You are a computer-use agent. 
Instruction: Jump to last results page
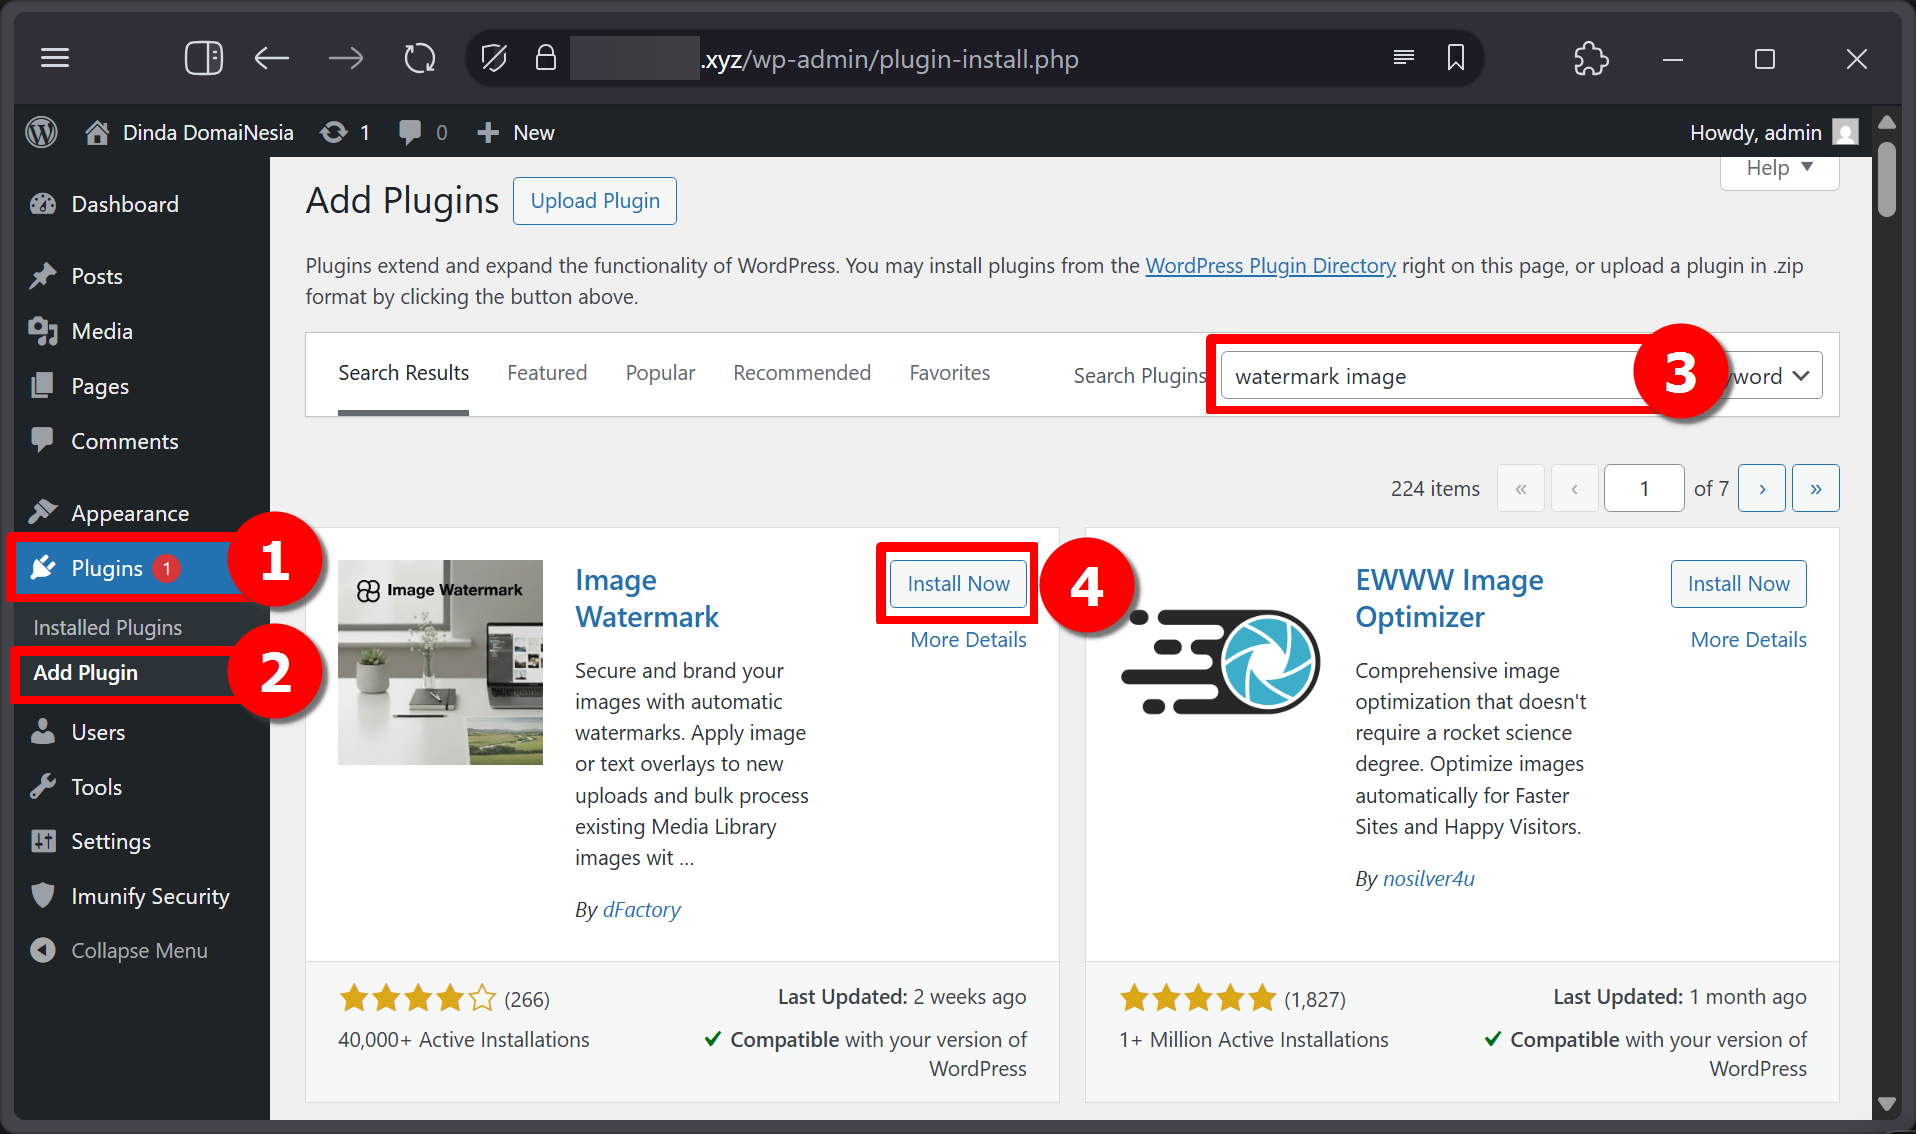click(x=1815, y=489)
